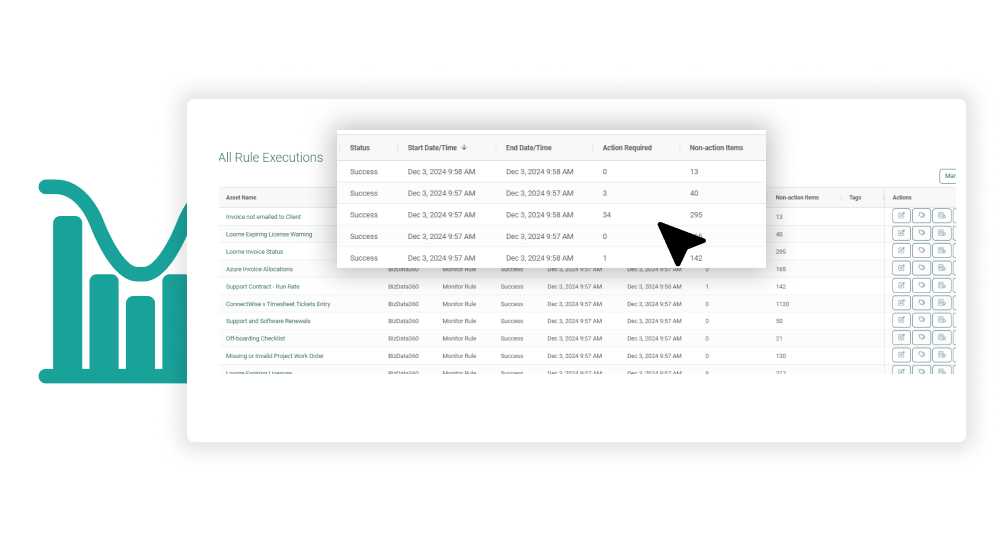This screenshot has height=559, width=1005.
Task: Open report icon for Missing or Invalid Project Work Order
Action: point(942,355)
